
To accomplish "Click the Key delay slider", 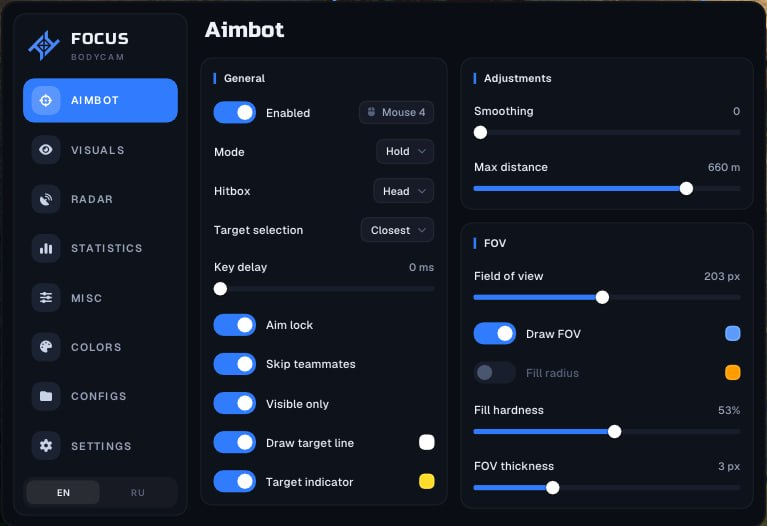I will (x=324, y=289).
